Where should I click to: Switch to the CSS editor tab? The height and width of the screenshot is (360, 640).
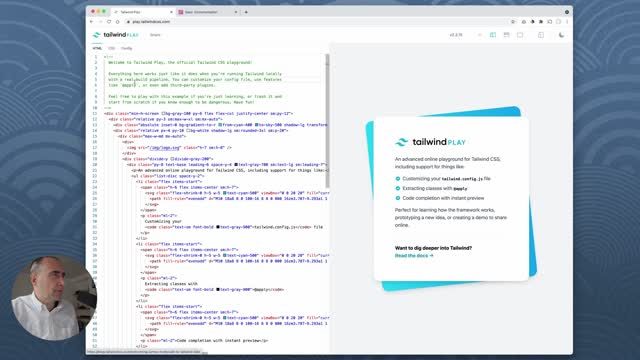click(x=111, y=48)
